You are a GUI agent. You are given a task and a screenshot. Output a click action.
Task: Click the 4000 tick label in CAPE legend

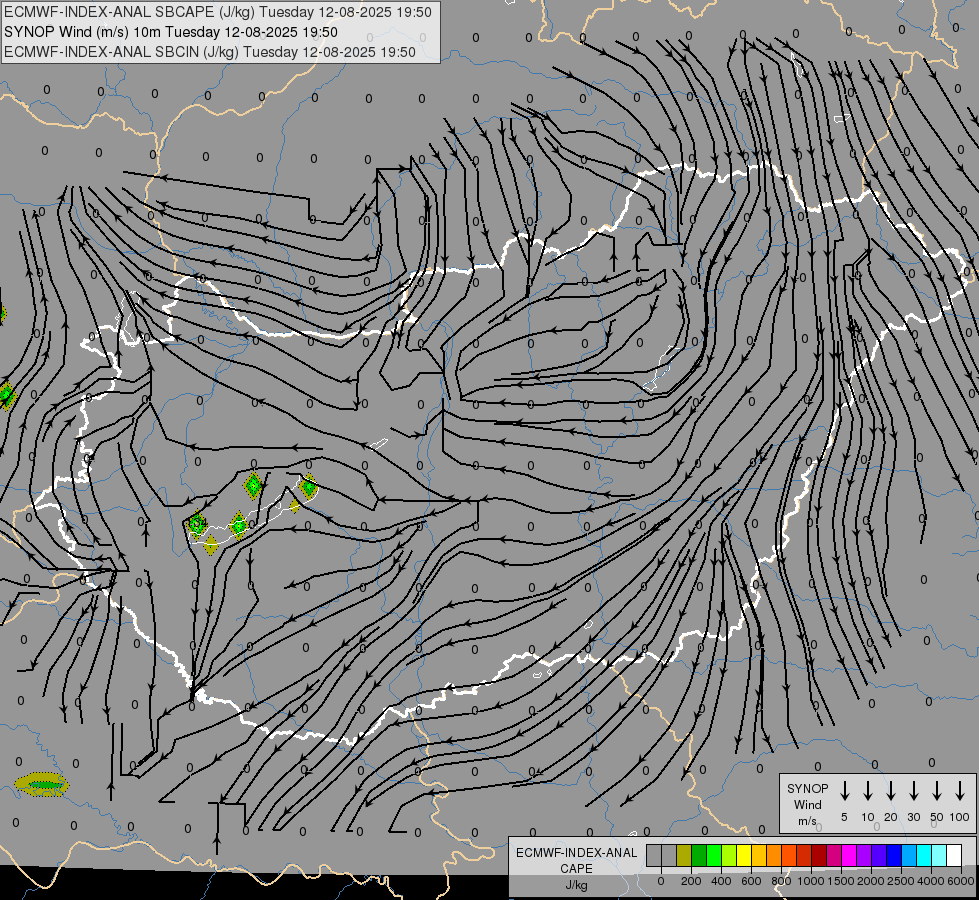point(930,881)
